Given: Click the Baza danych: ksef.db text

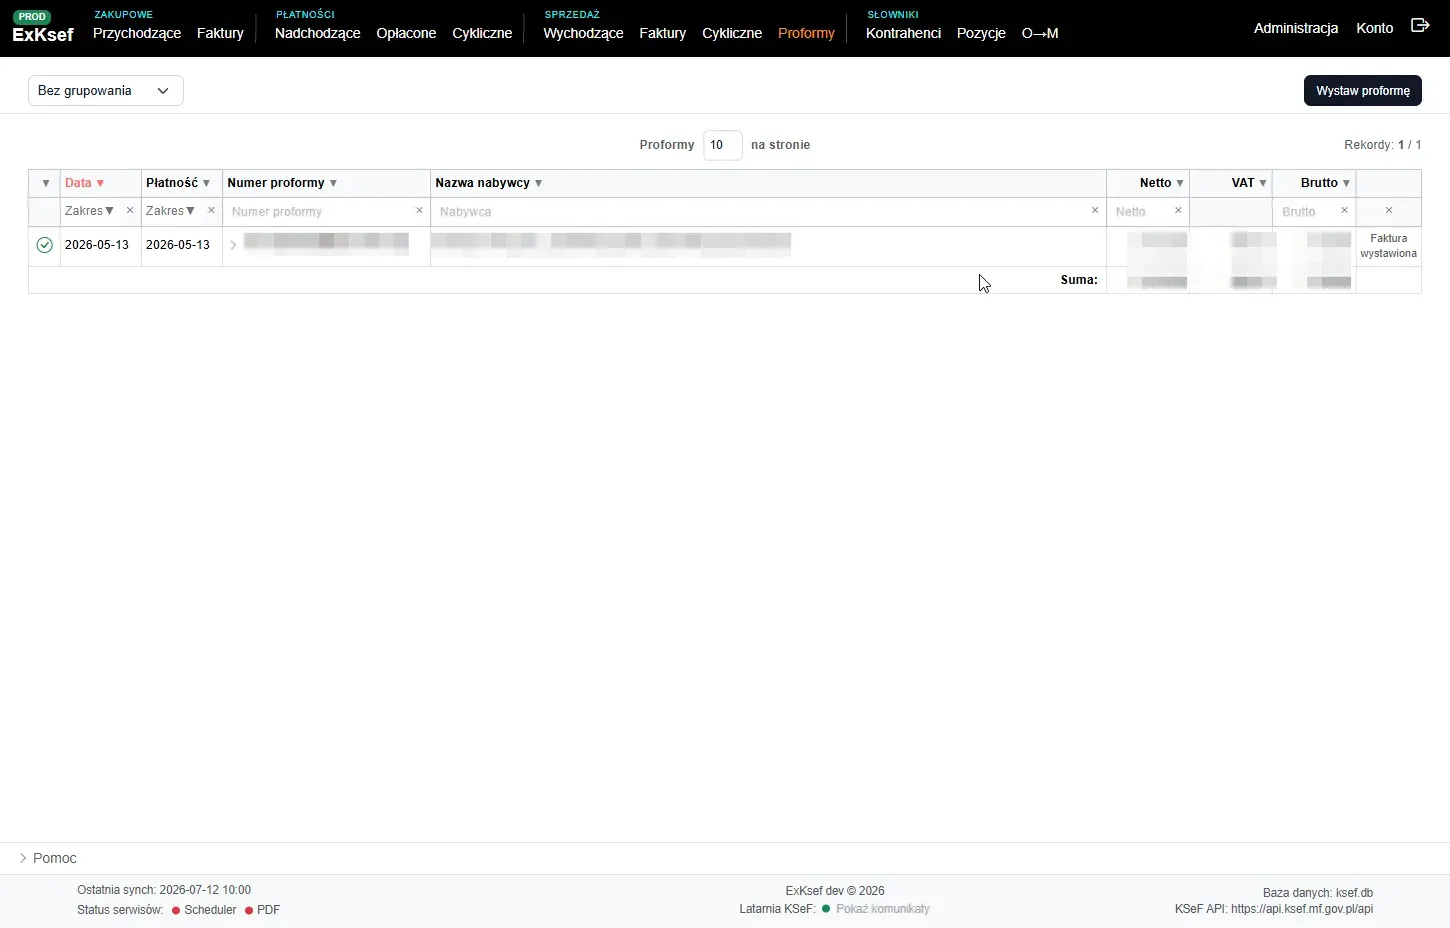Looking at the screenshot, I should pyautogui.click(x=1318, y=893).
